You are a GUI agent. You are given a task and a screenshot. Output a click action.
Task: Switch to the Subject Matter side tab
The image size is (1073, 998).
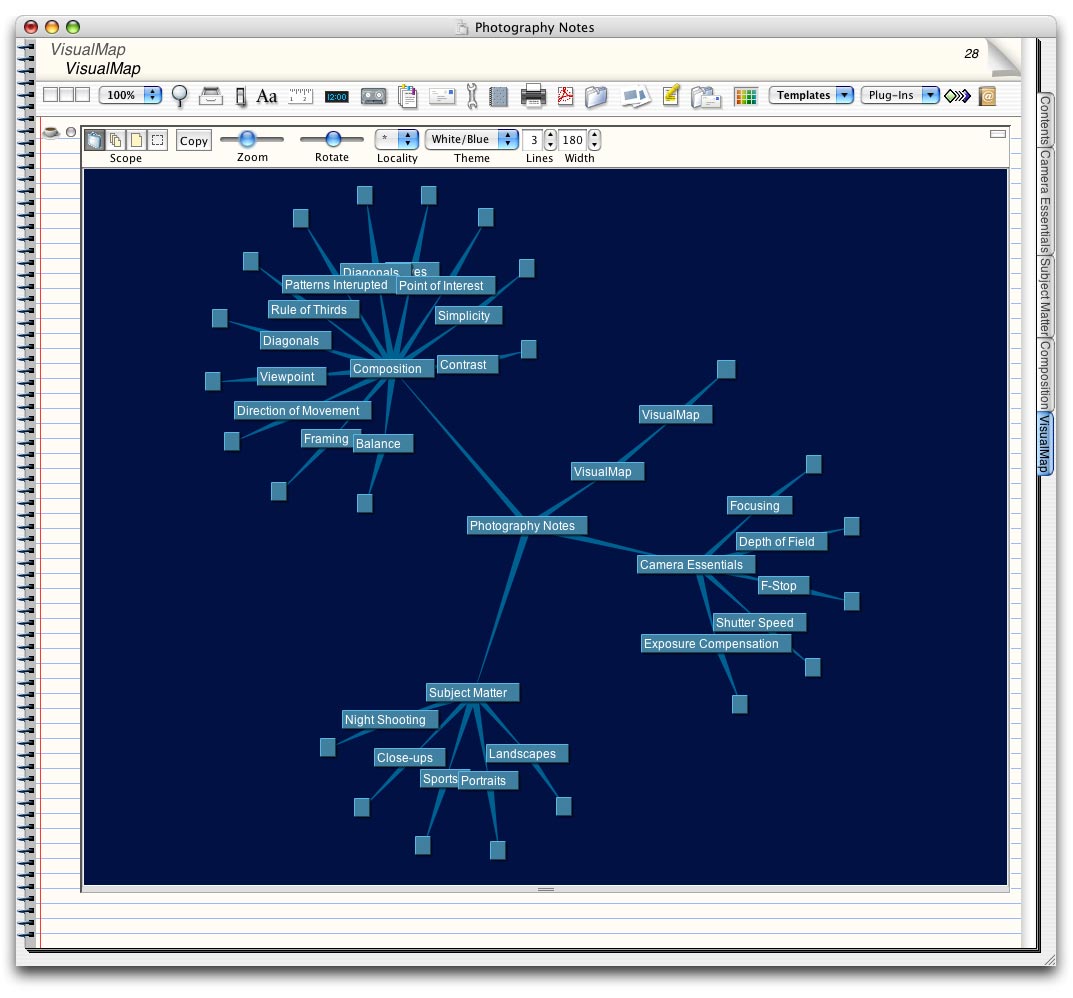1045,296
